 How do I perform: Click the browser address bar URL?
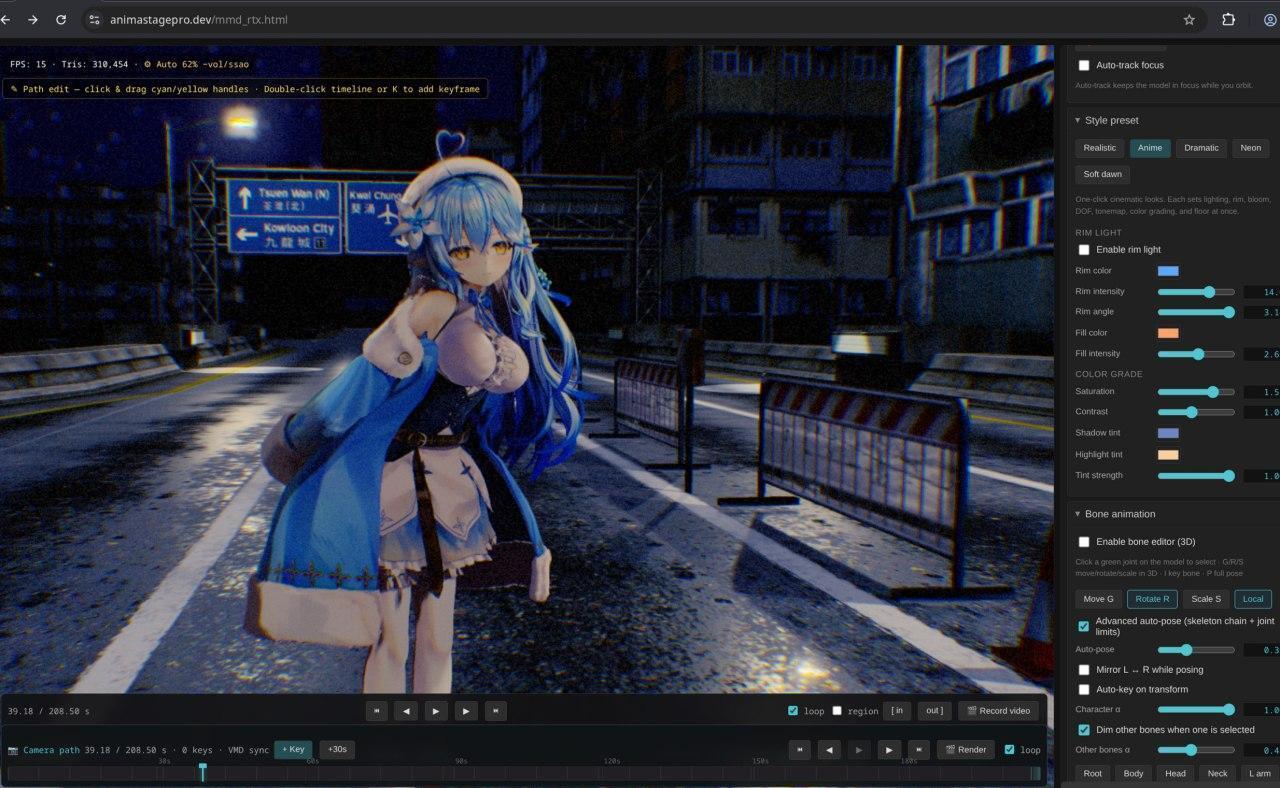[199, 19]
